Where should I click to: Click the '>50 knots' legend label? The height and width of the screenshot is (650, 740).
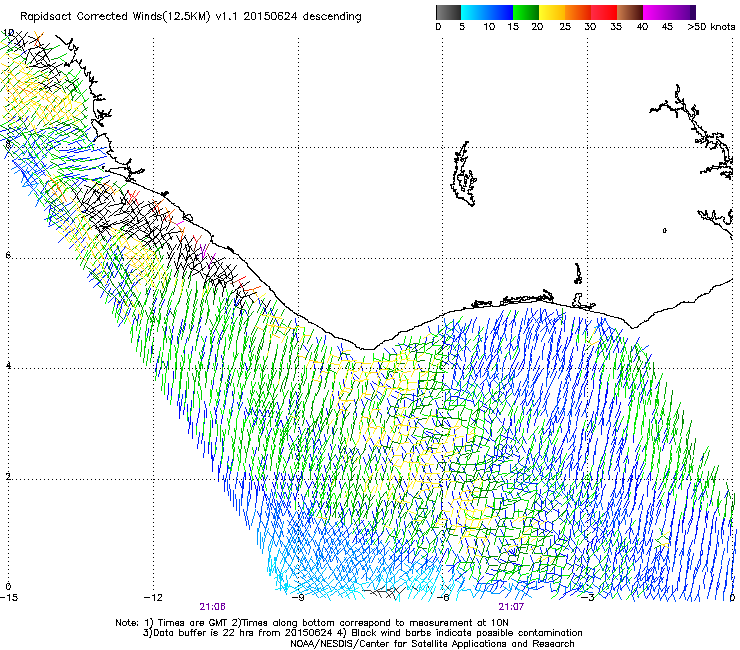711,27
